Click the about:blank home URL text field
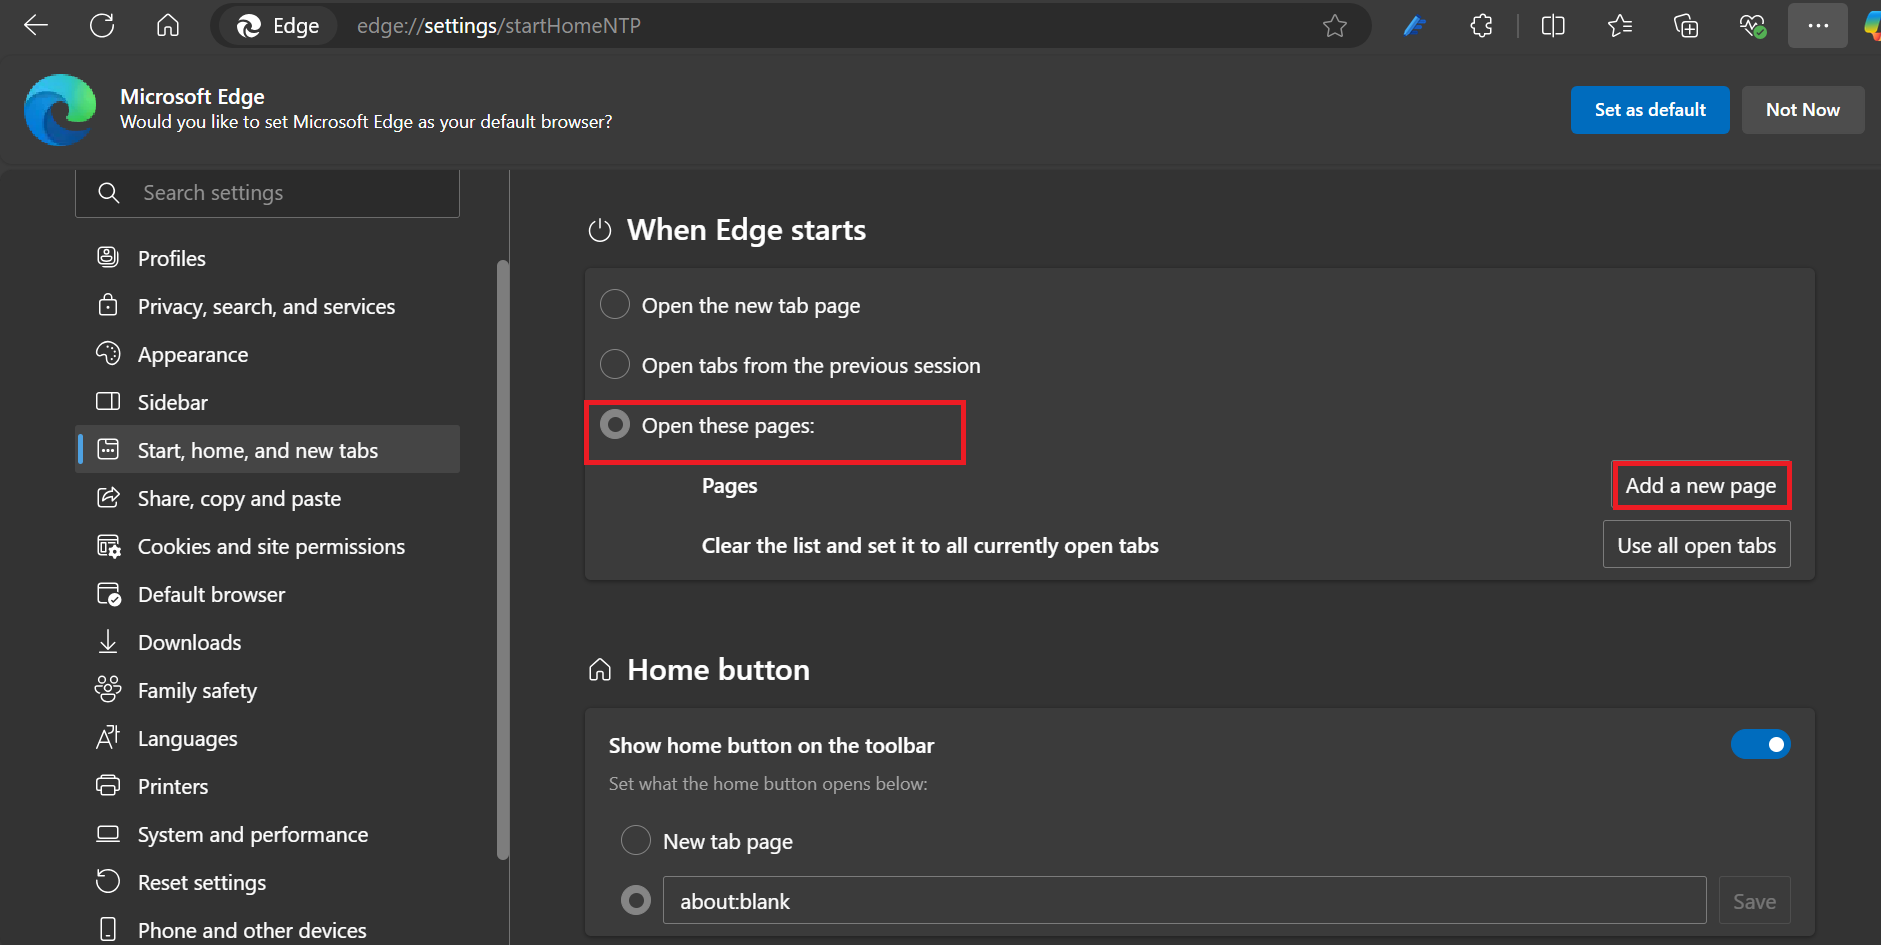Viewport: 1881px width, 945px height. 1184,901
